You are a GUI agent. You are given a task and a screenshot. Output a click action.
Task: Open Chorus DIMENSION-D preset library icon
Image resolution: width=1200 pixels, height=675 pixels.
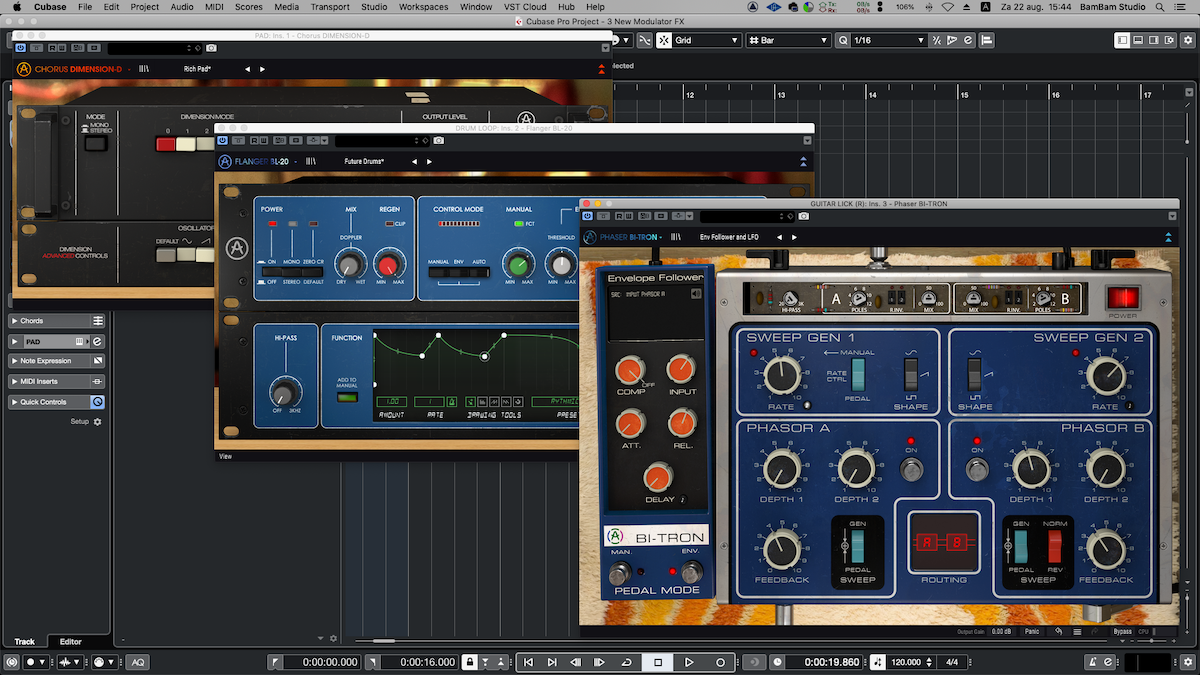[x=144, y=69]
